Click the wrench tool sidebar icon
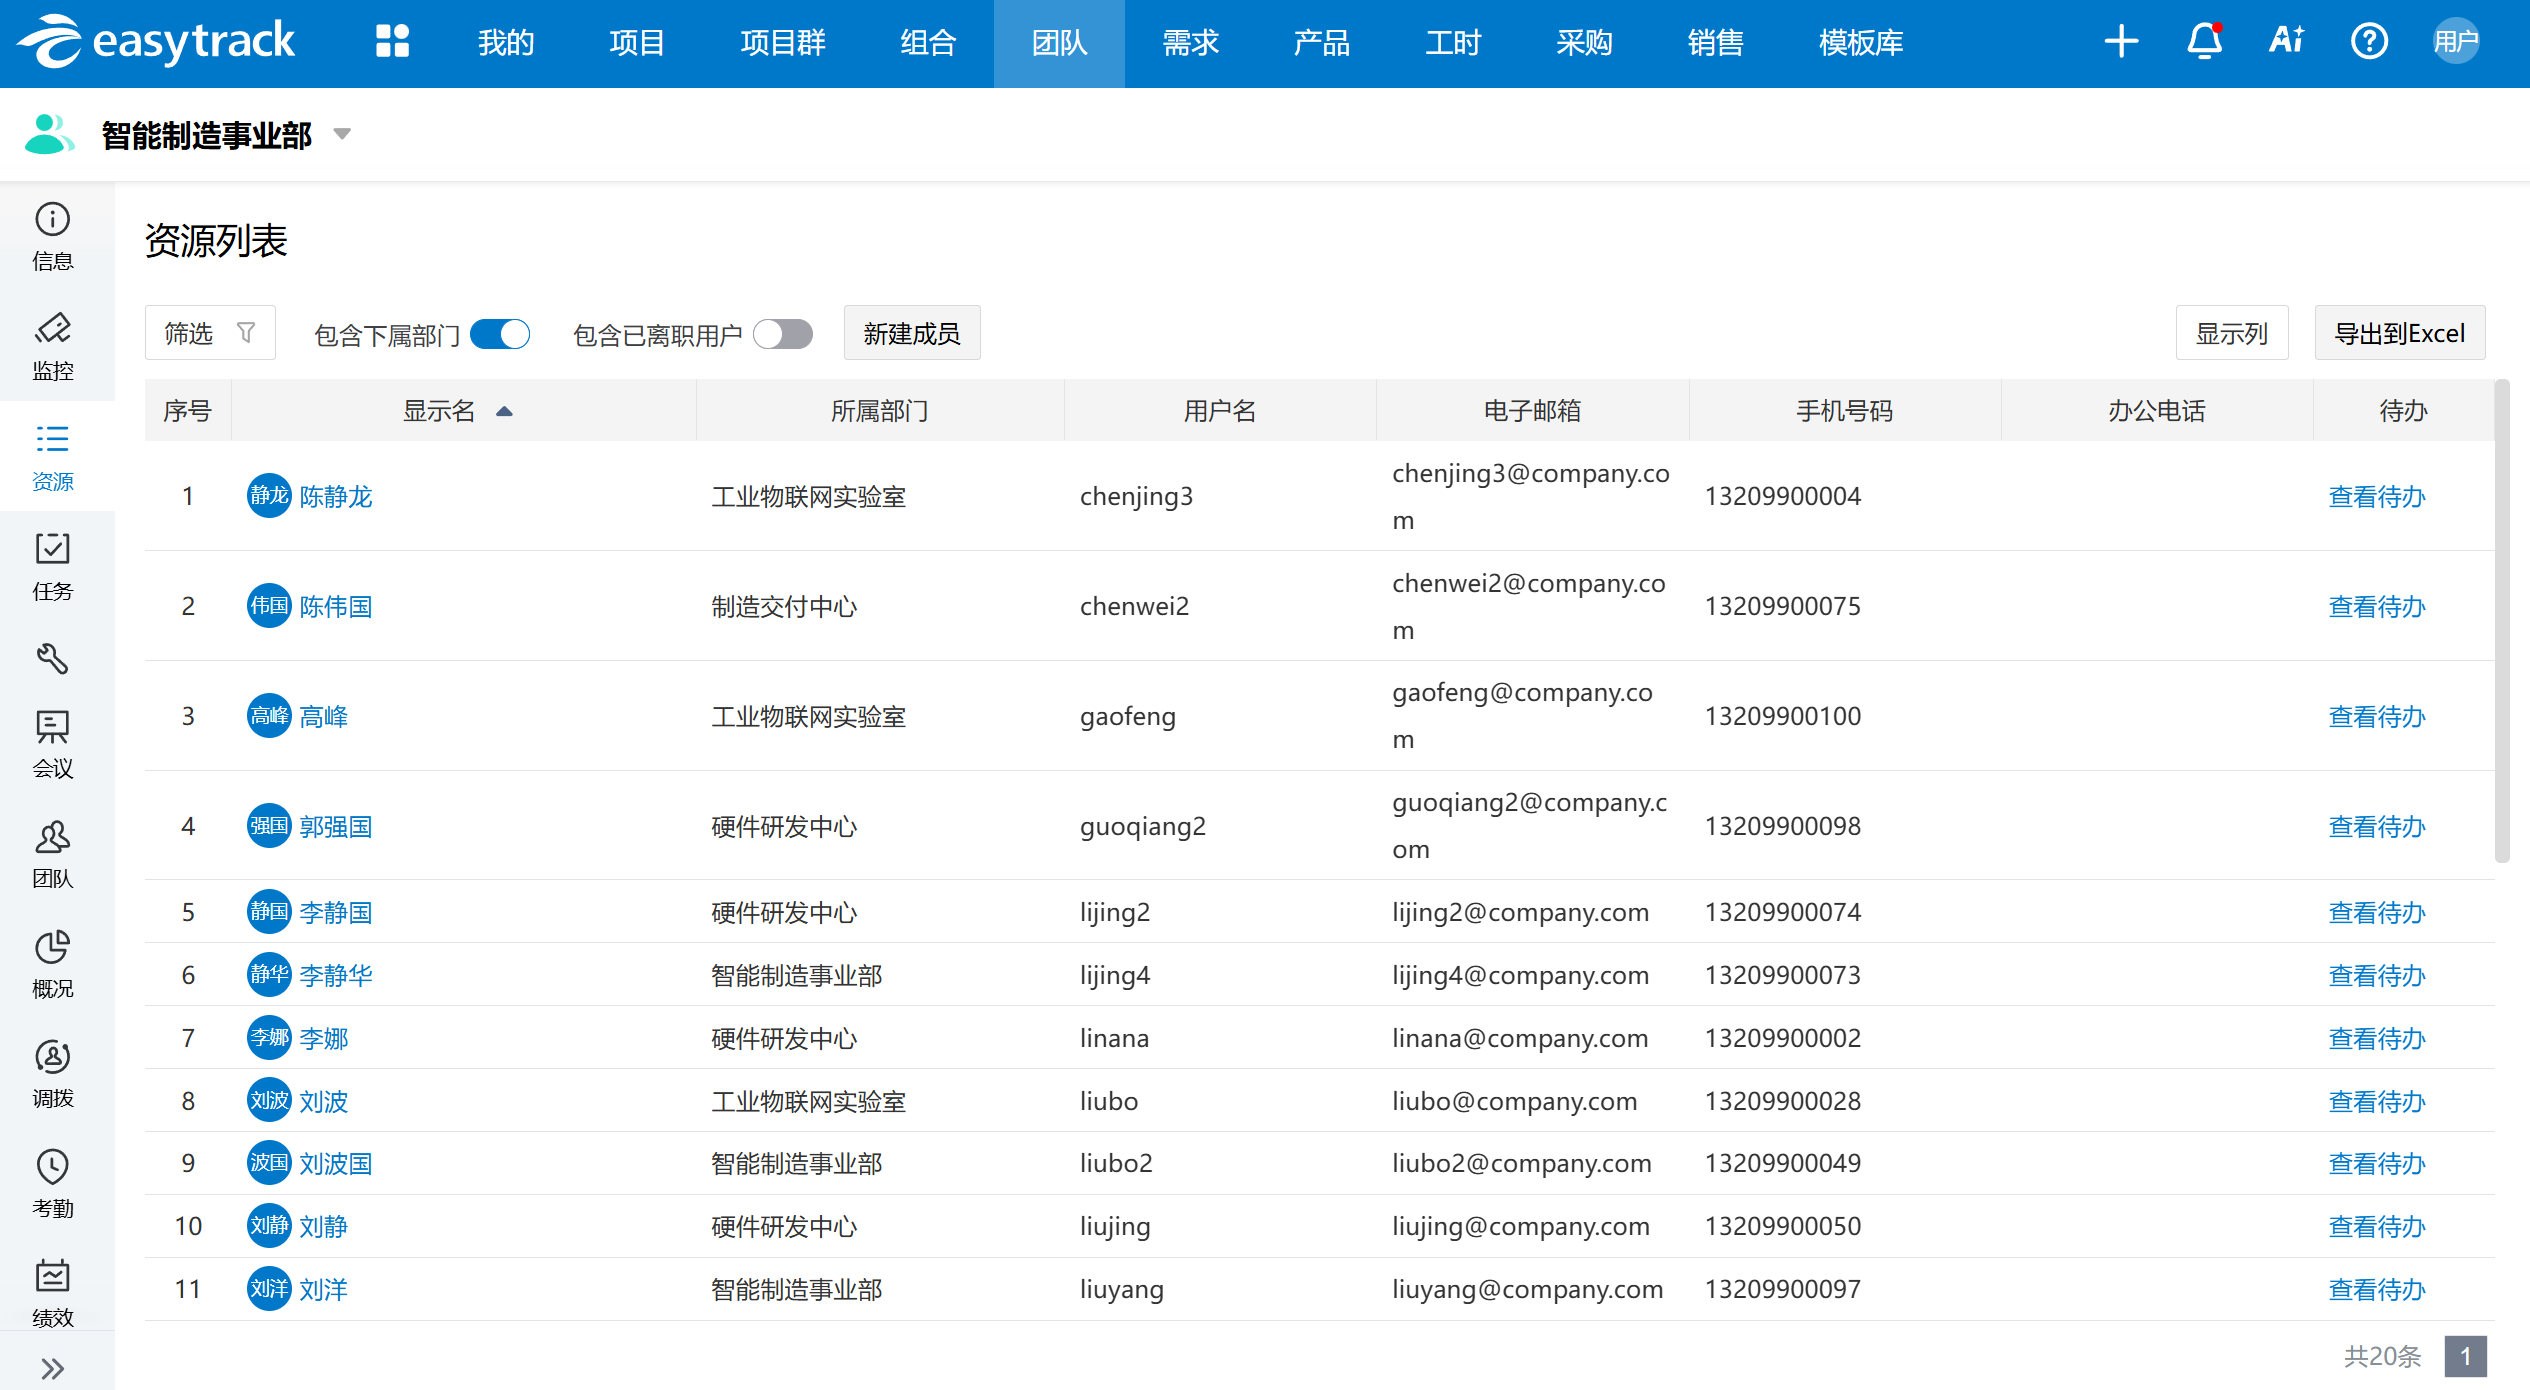Viewport: 2530px width, 1390px height. [53, 658]
